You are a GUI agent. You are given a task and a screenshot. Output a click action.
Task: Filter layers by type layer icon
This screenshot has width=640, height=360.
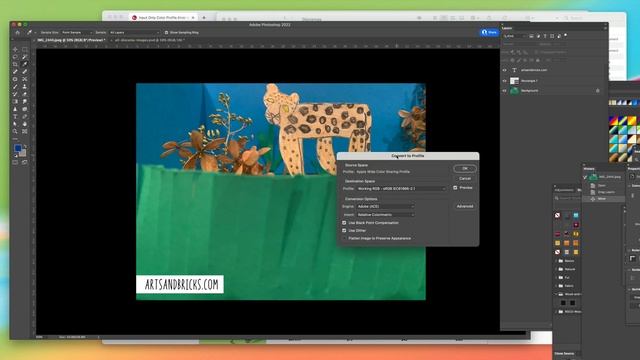(545, 36)
